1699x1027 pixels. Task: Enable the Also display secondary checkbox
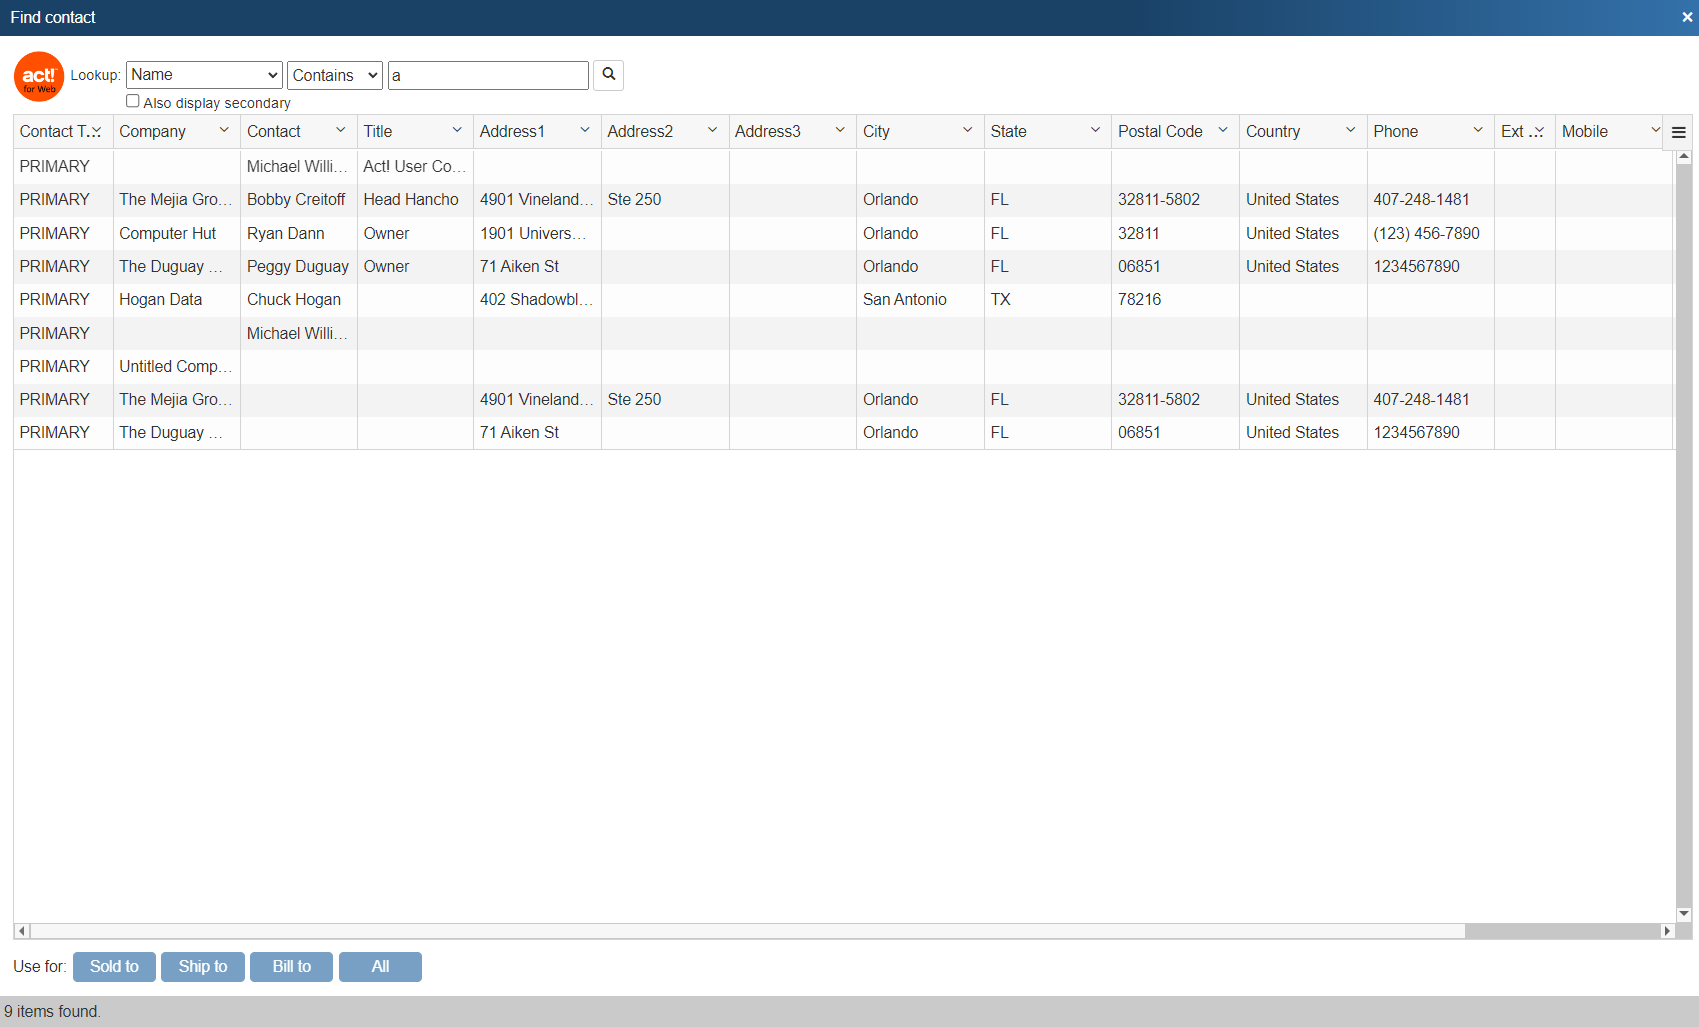[x=132, y=101]
